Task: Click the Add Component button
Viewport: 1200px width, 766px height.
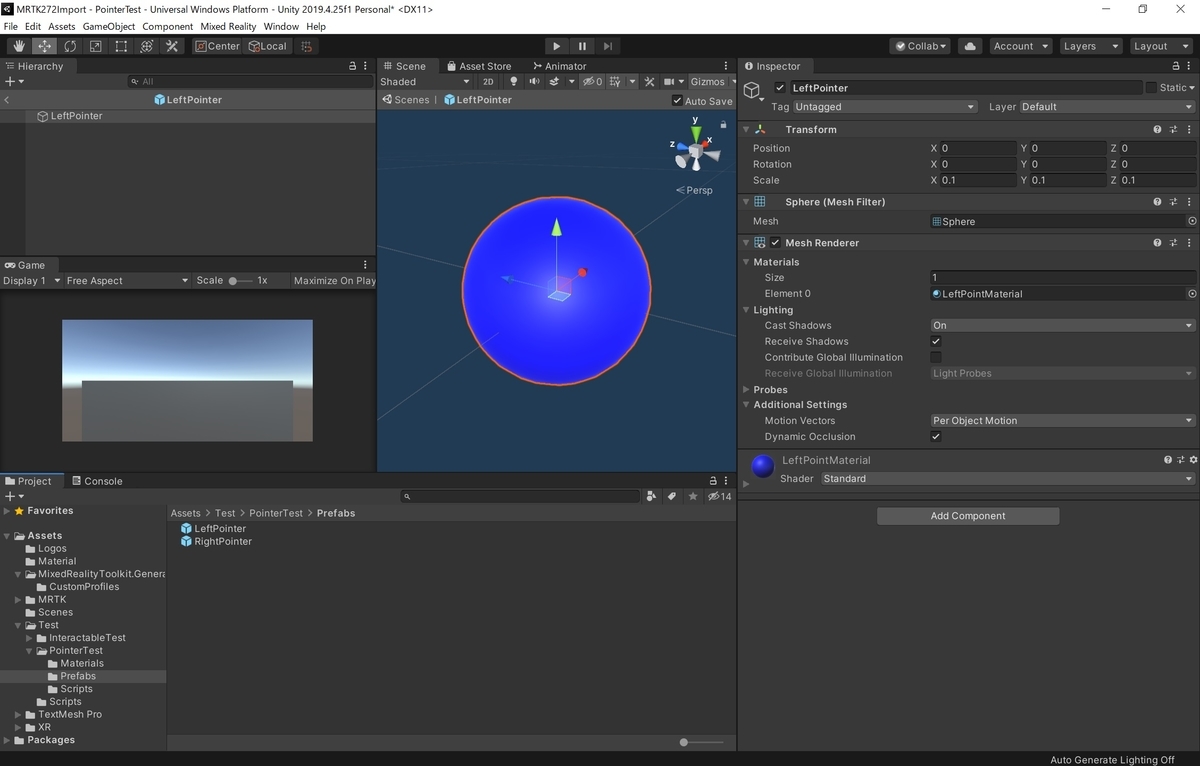Action: 968,516
